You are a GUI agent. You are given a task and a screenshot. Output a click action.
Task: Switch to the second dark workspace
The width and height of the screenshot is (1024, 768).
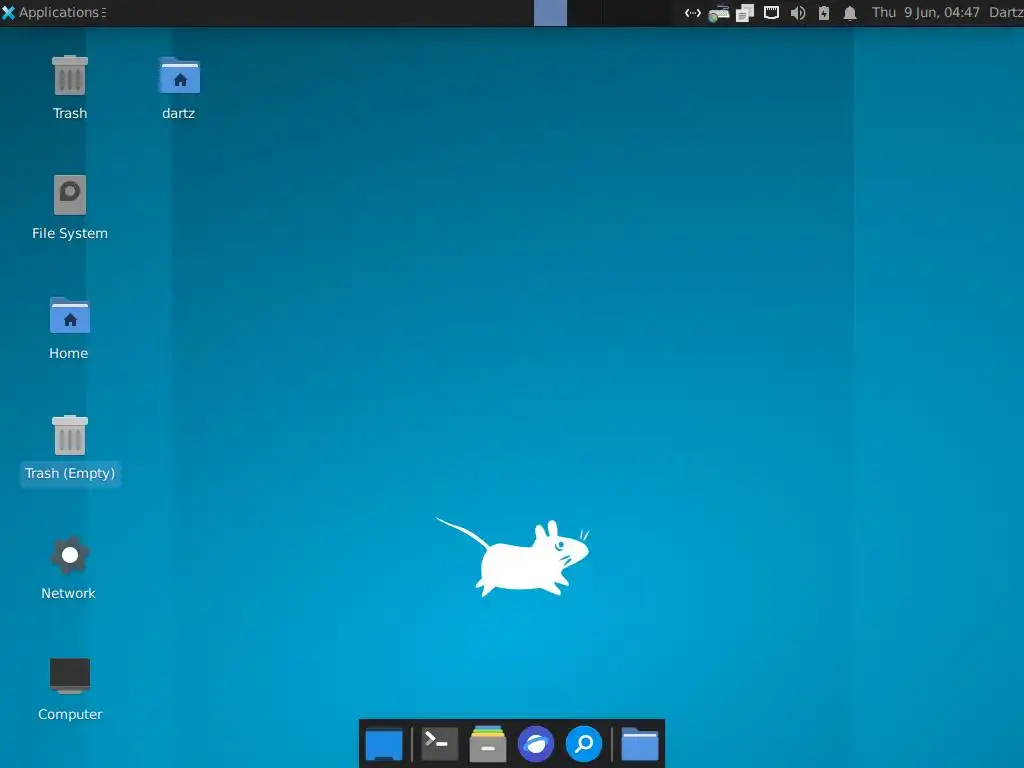(x=584, y=13)
